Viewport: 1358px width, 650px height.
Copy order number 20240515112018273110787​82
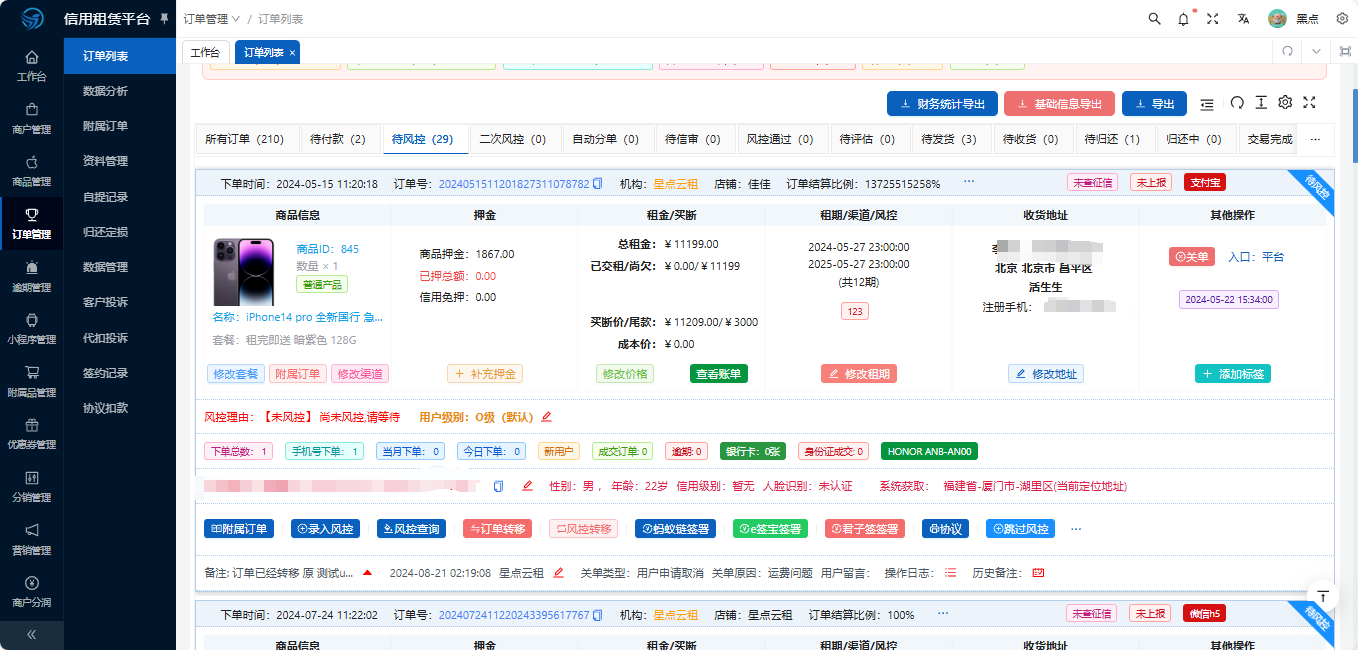pos(598,184)
